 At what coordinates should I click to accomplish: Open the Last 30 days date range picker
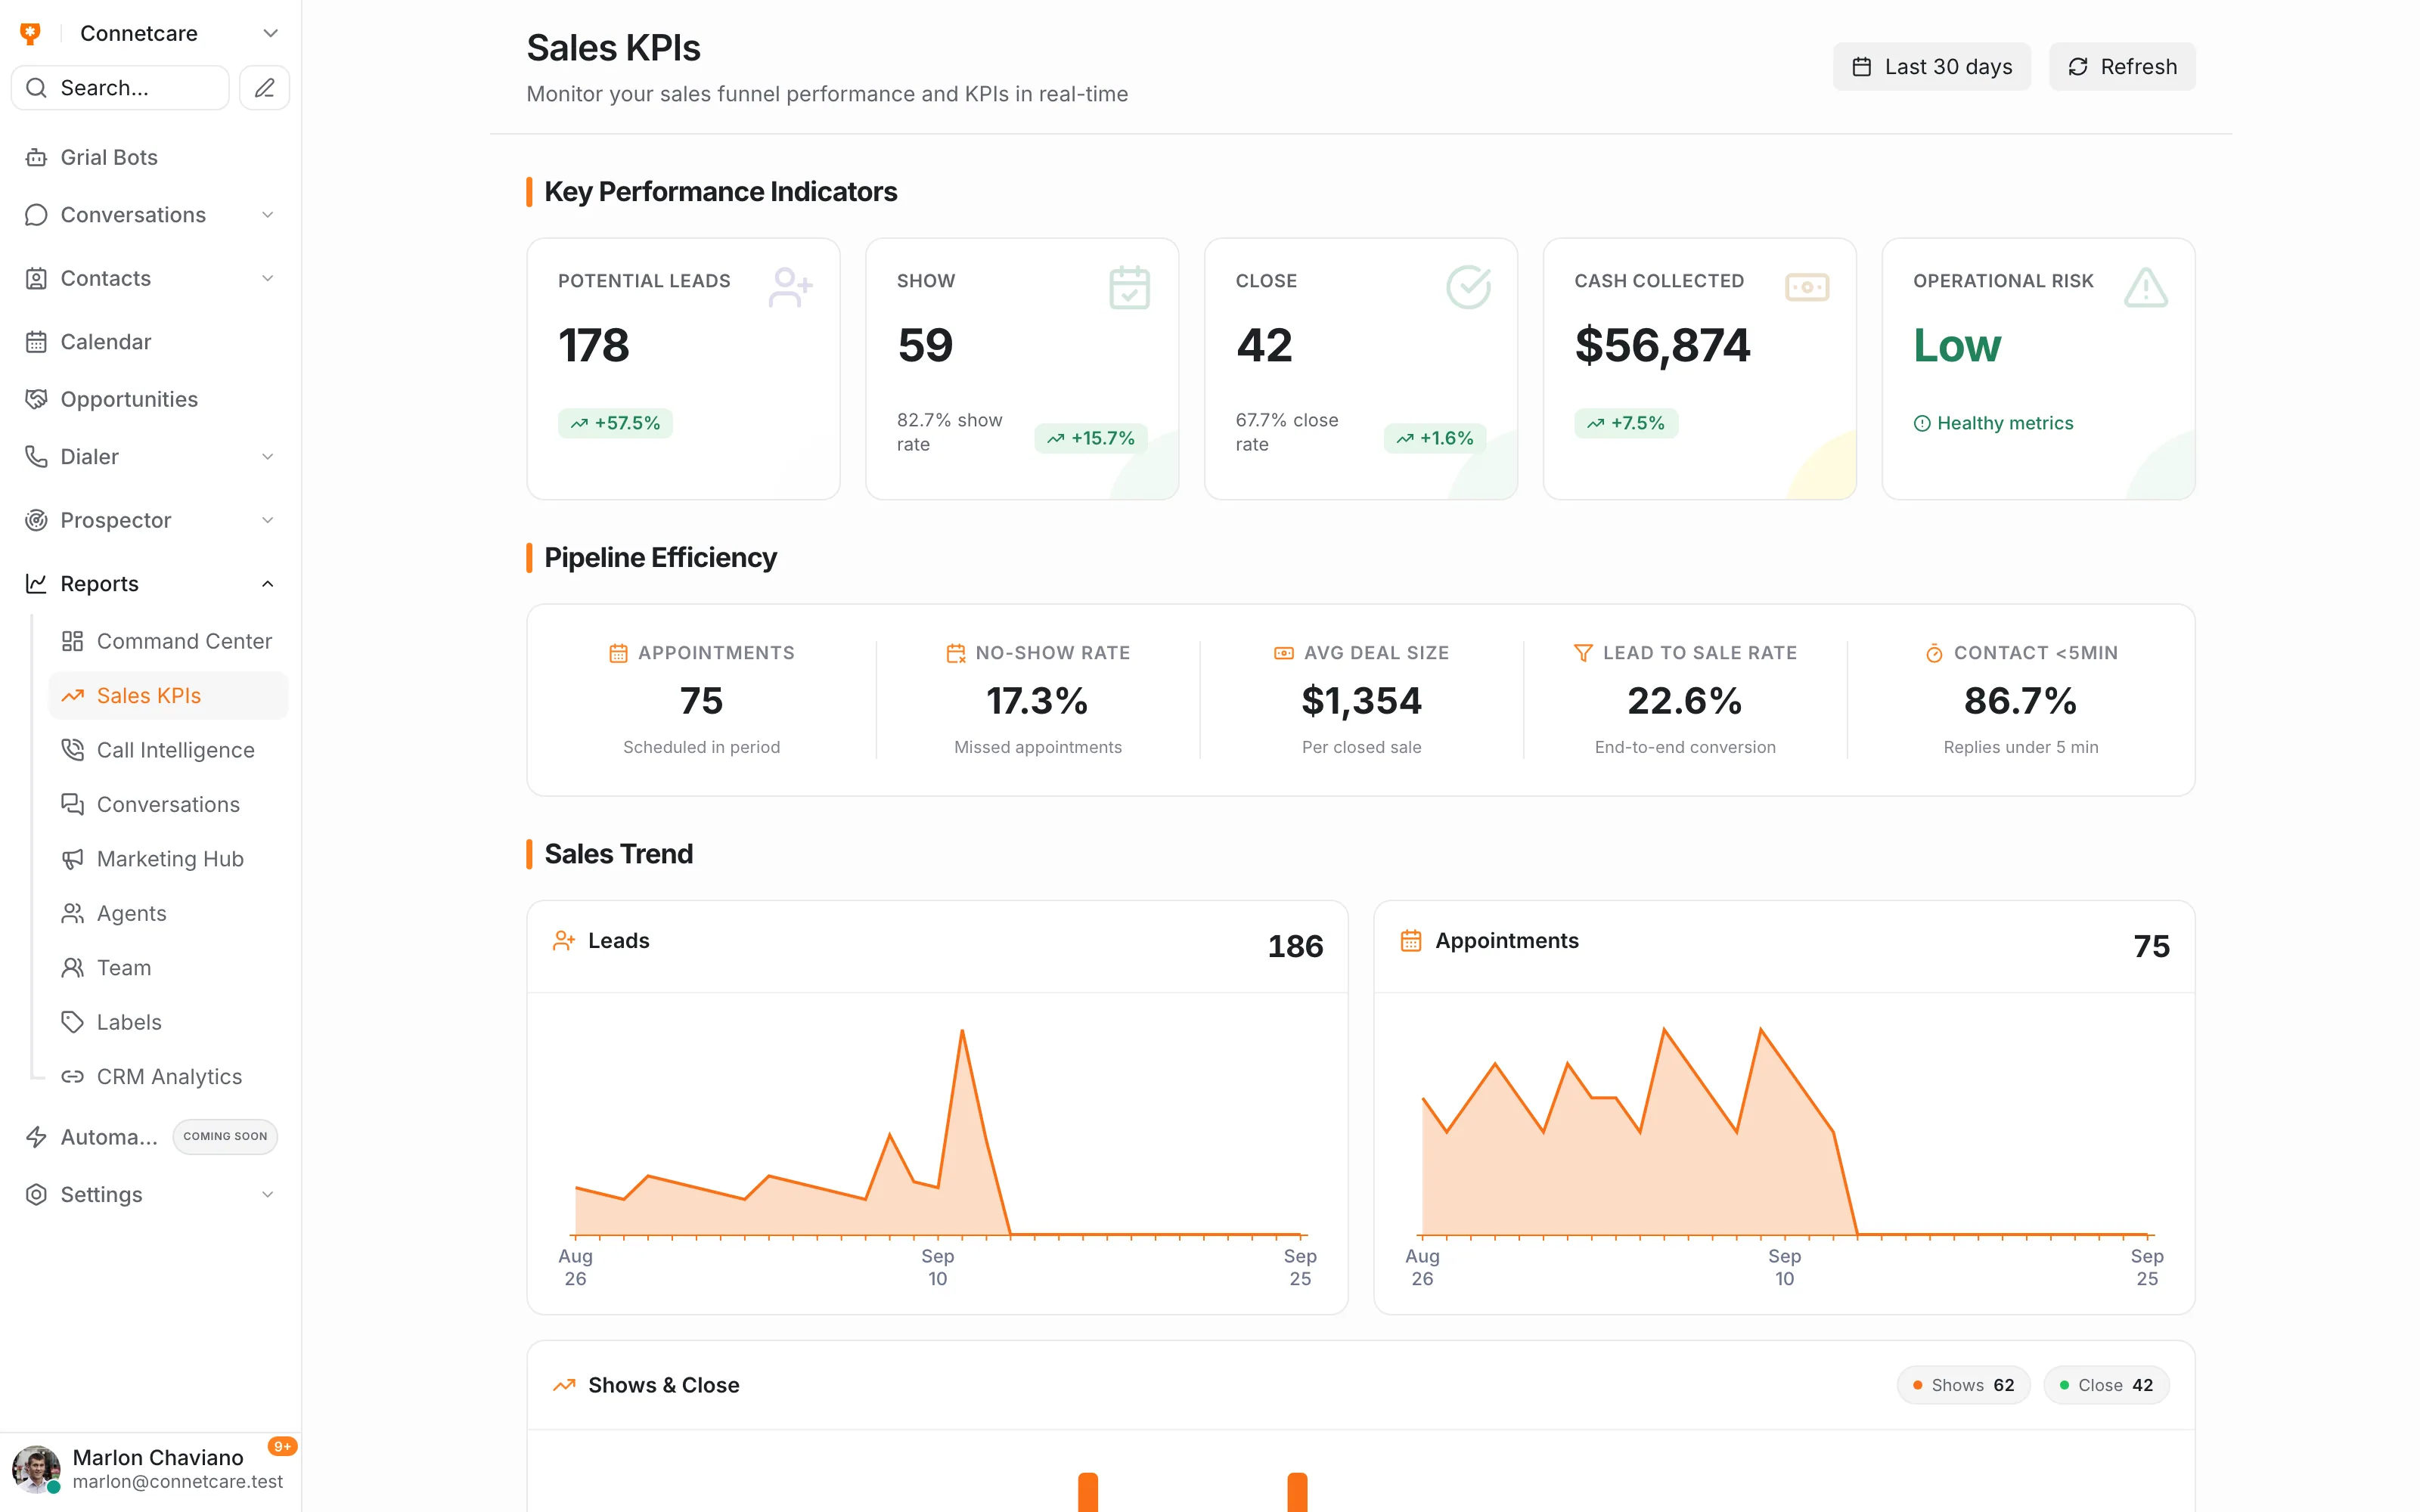point(1931,67)
